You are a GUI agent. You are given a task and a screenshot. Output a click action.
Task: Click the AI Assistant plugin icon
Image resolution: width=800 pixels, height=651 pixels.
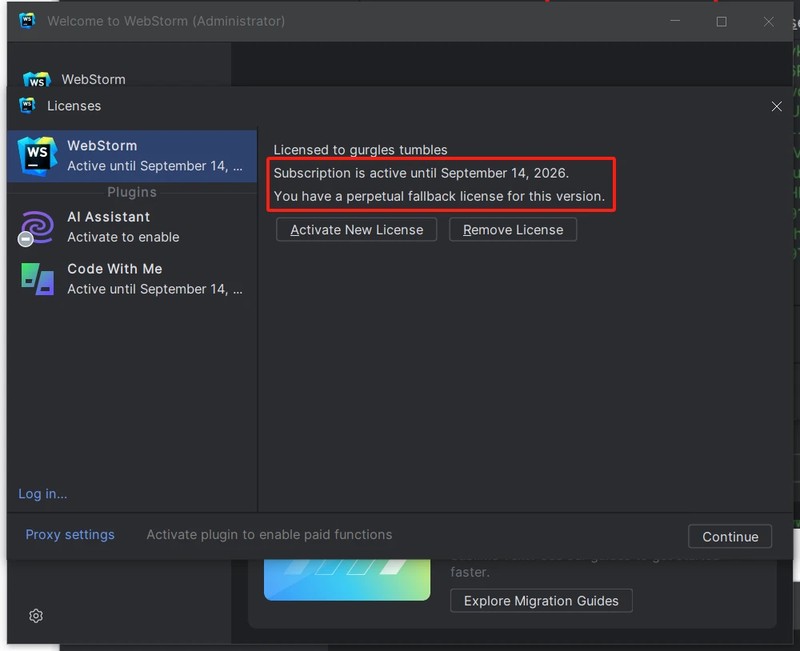[37, 227]
